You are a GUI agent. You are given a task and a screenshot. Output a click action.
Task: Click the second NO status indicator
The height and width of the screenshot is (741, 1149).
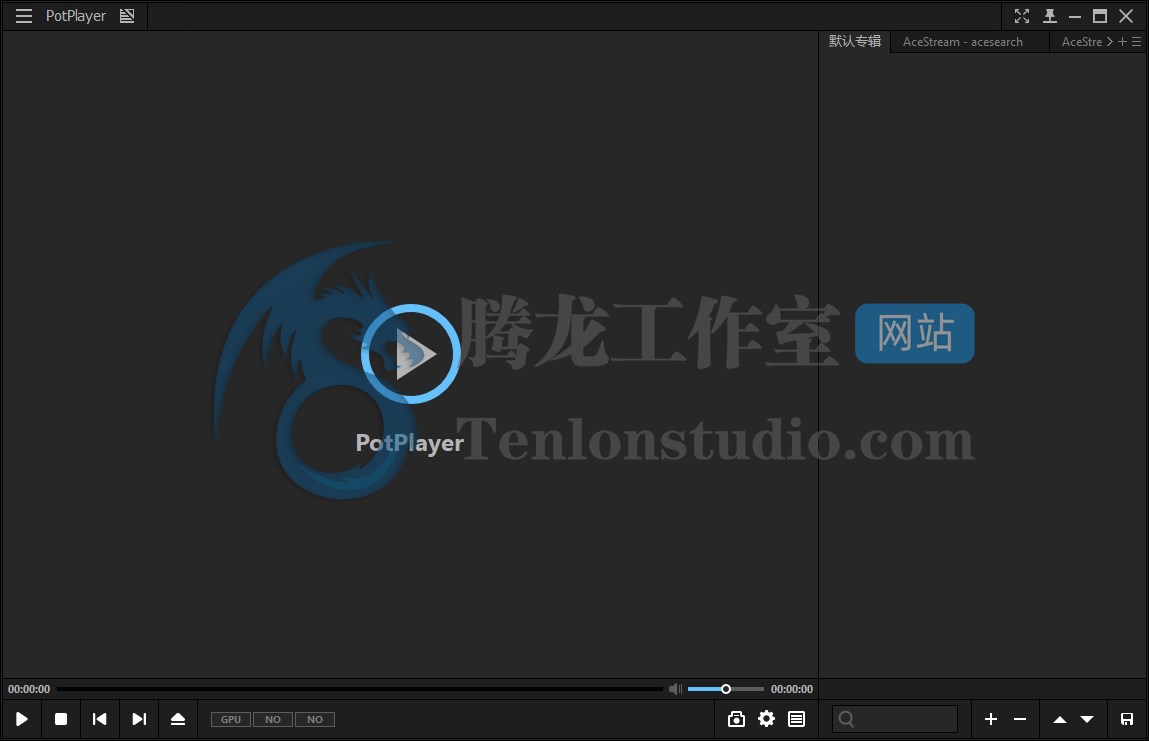pyautogui.click(x=314, y=720)
